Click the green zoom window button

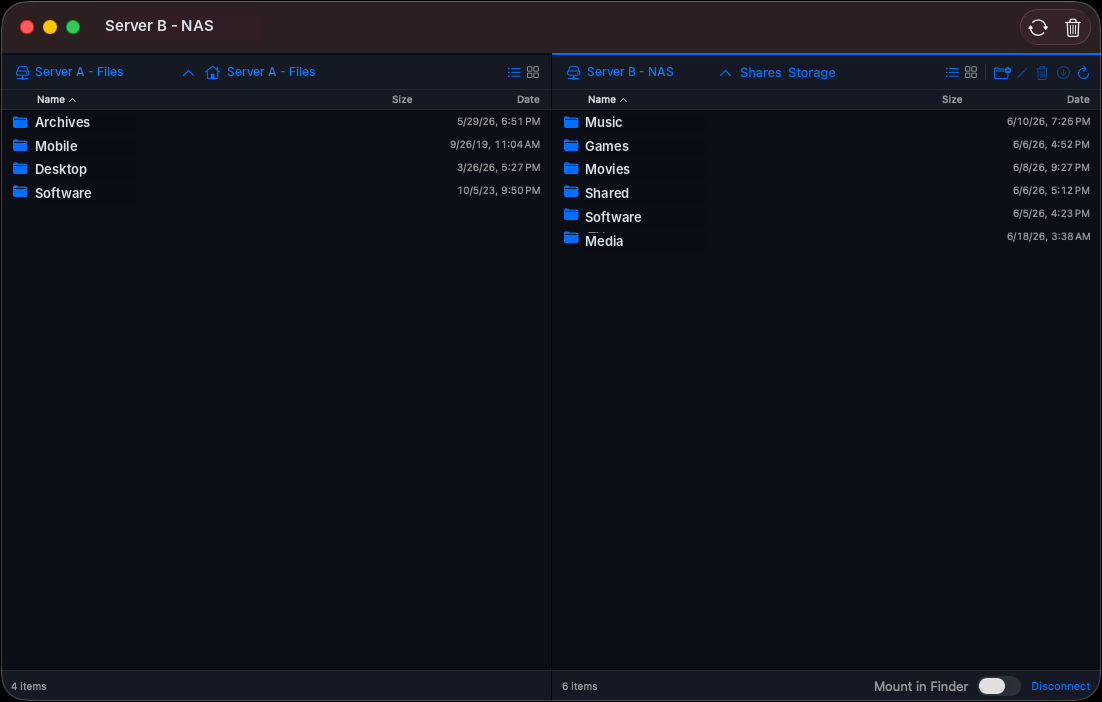pyautogui.click(x=73, y=27)
